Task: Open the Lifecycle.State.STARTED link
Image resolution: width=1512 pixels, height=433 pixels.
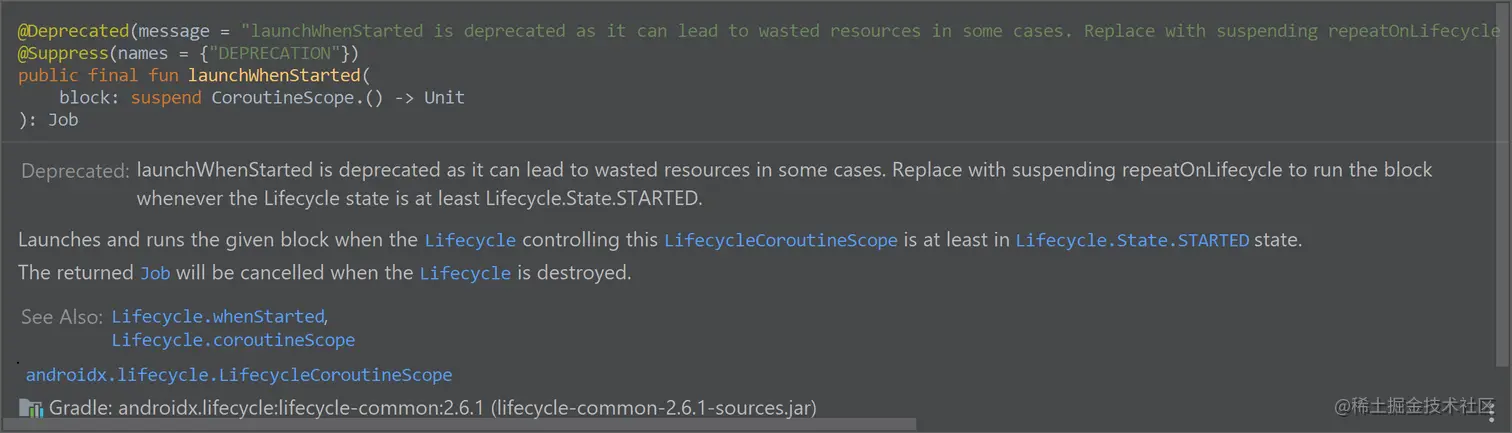Action: coord(1132,240)
